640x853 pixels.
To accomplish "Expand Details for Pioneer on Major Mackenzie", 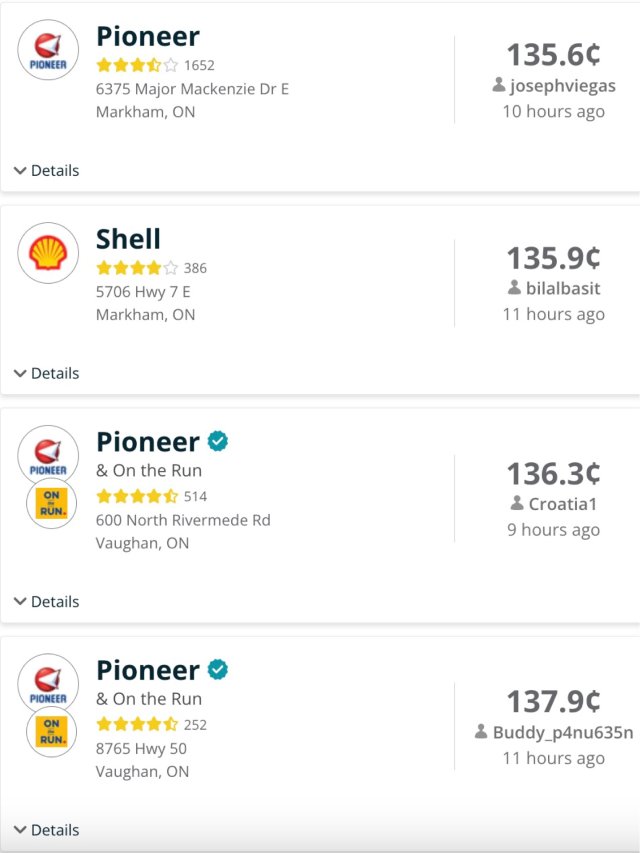I will tap(46, 171).
